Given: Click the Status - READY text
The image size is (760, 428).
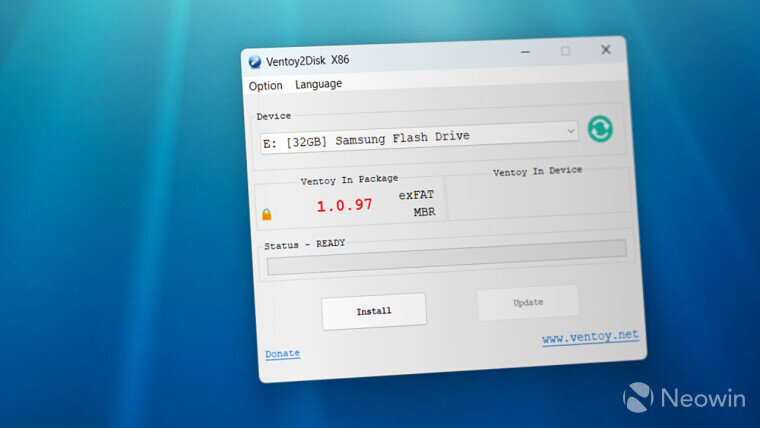Looking at the screenshot, I should click(304, 244).
